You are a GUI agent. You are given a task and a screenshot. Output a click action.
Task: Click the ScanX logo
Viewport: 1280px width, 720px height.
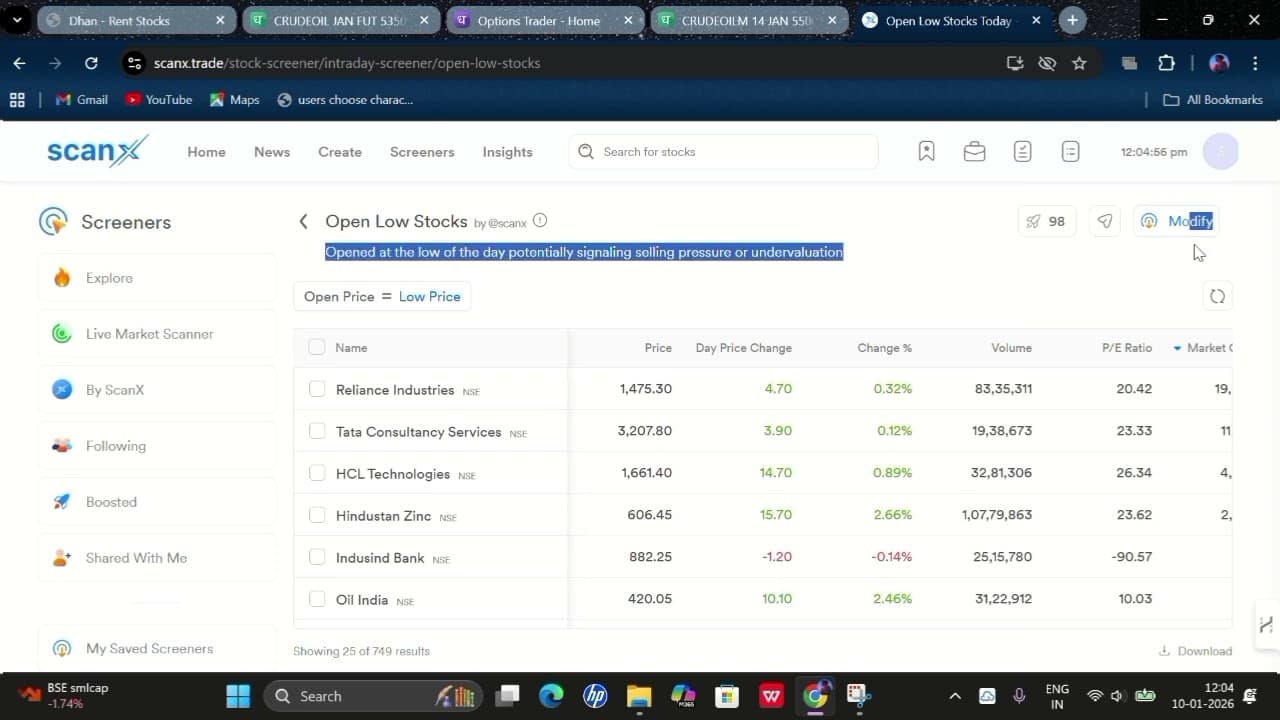click(x=97, y=151)
